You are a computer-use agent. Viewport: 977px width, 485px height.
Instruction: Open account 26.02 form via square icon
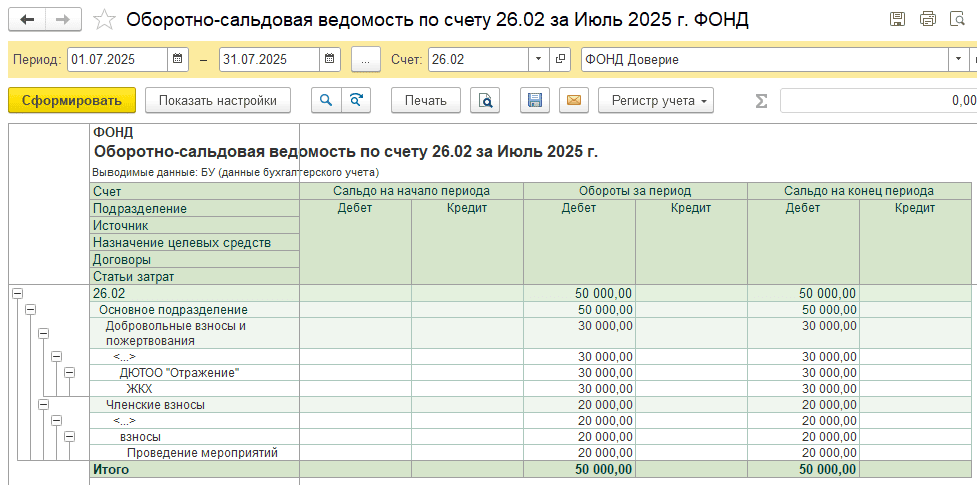coord(559,60)
